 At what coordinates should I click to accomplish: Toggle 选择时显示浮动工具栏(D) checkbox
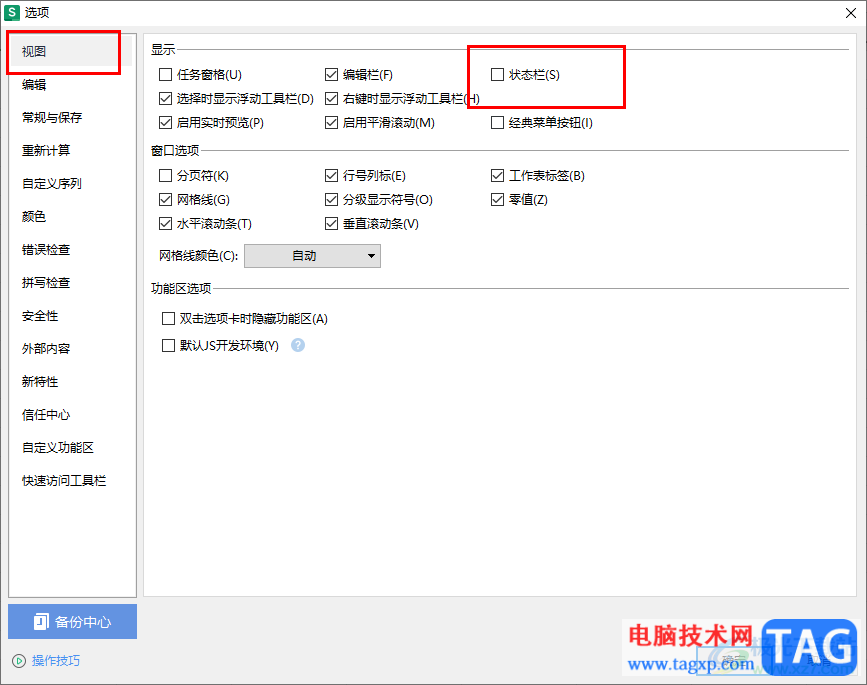coord(165,98)
